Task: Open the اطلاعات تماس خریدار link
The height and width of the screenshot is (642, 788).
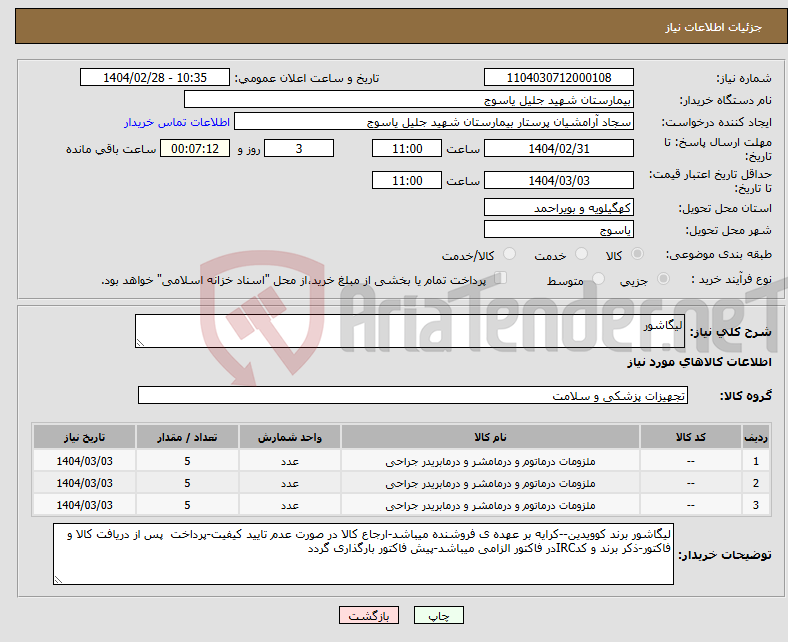Action: pos(177,122)
